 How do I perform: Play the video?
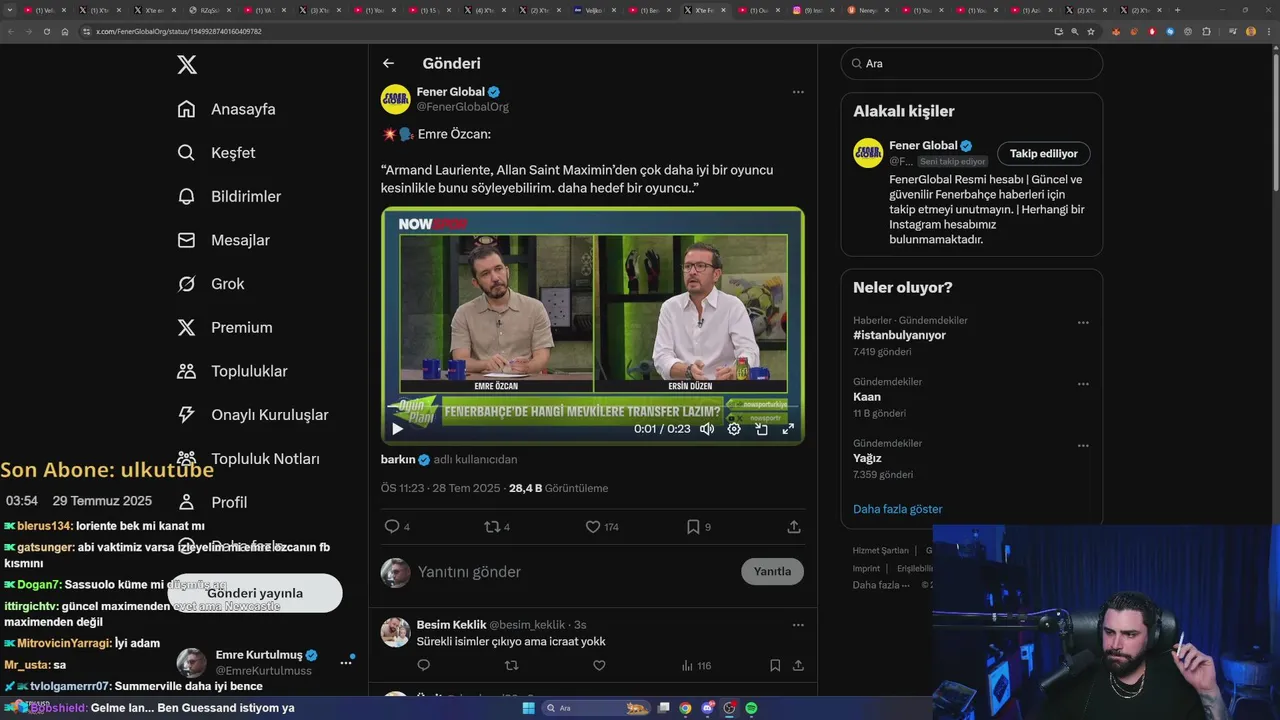397,429
